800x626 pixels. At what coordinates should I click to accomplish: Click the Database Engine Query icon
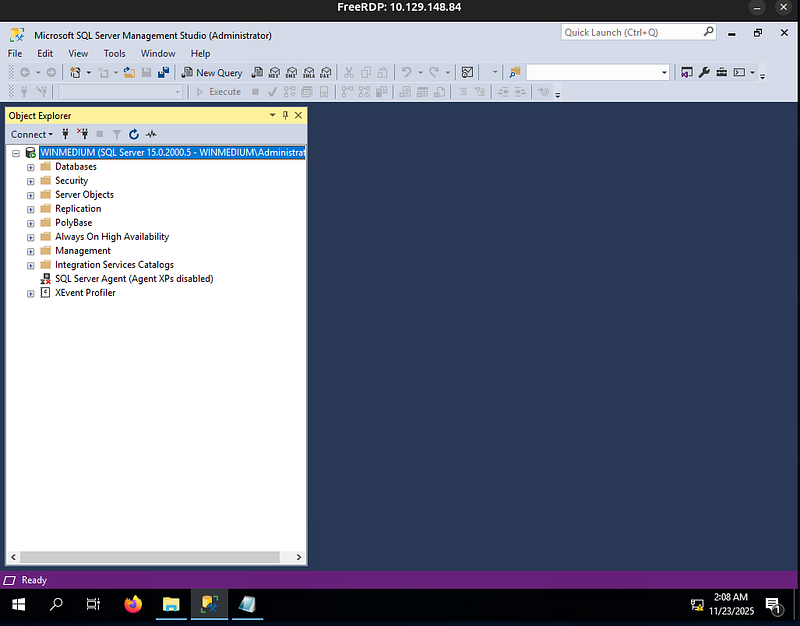(x=257, y=72)
